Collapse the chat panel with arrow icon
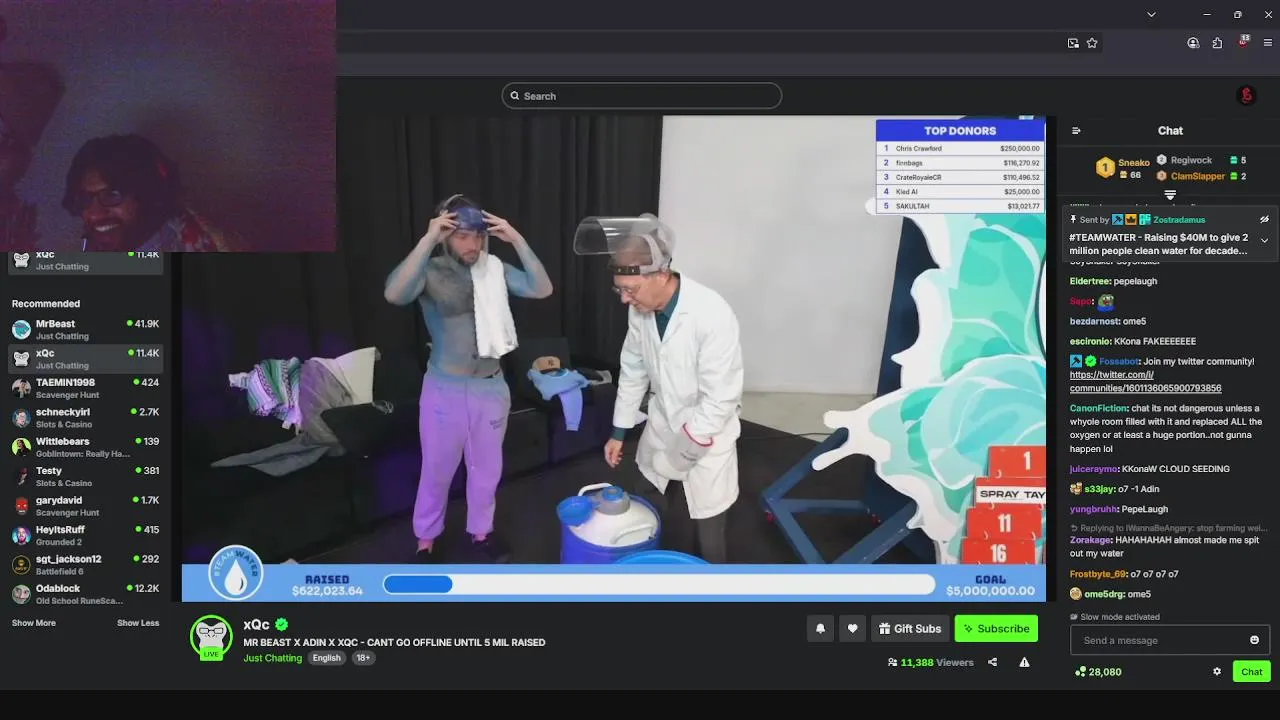Viewport: 1280px width, 720px height. (x=1076, y=131)
